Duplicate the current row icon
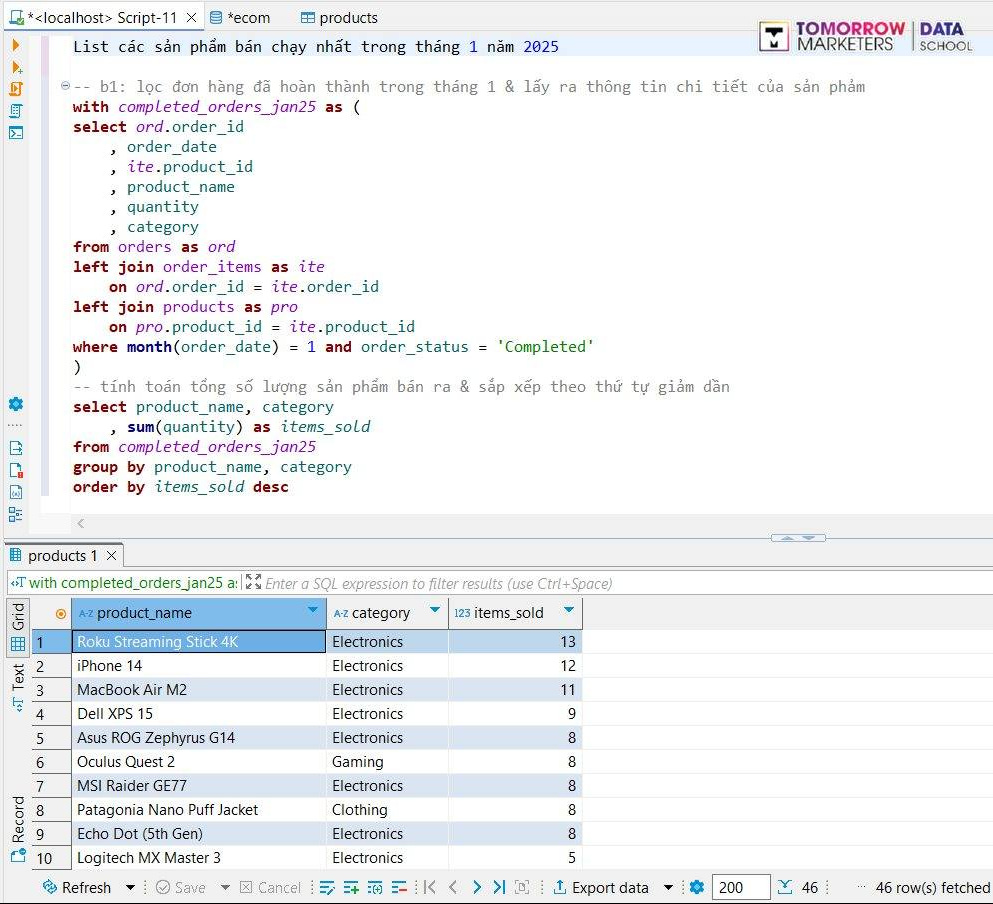993x904 pixels. 375,887
